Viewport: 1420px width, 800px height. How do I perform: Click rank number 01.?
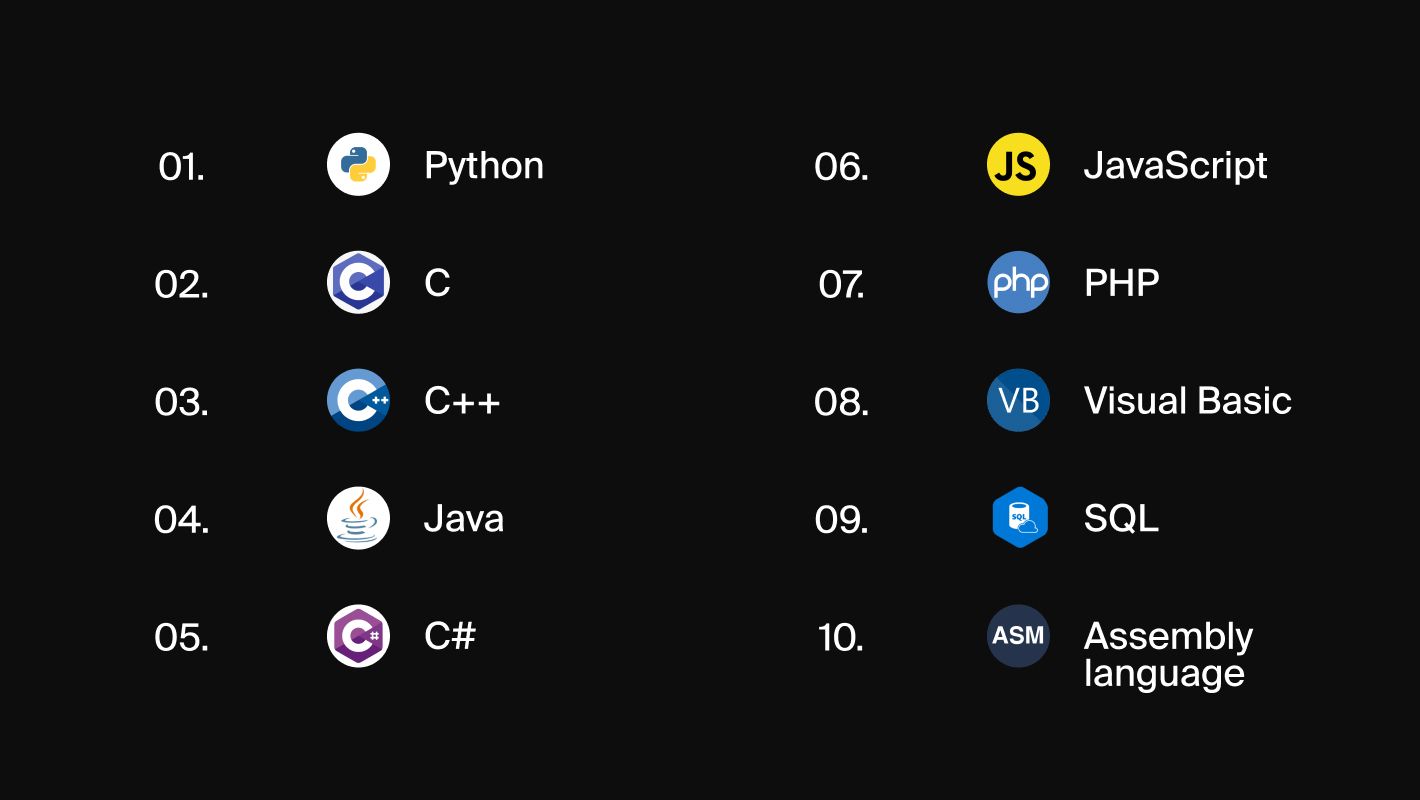click(x=181, y=167)
